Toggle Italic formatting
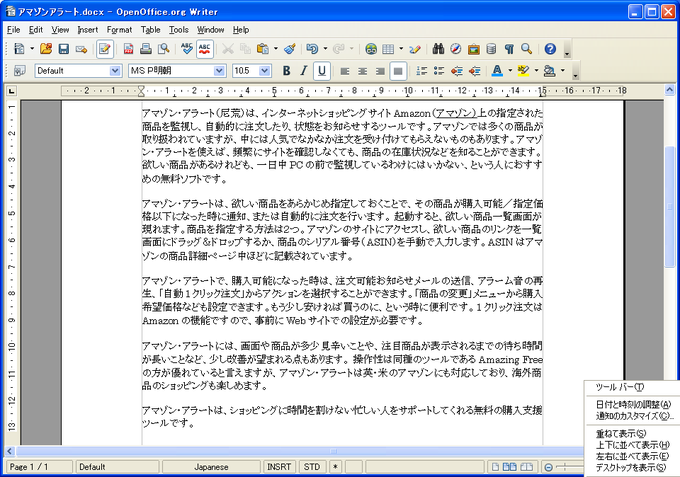 tap(304, 71)
